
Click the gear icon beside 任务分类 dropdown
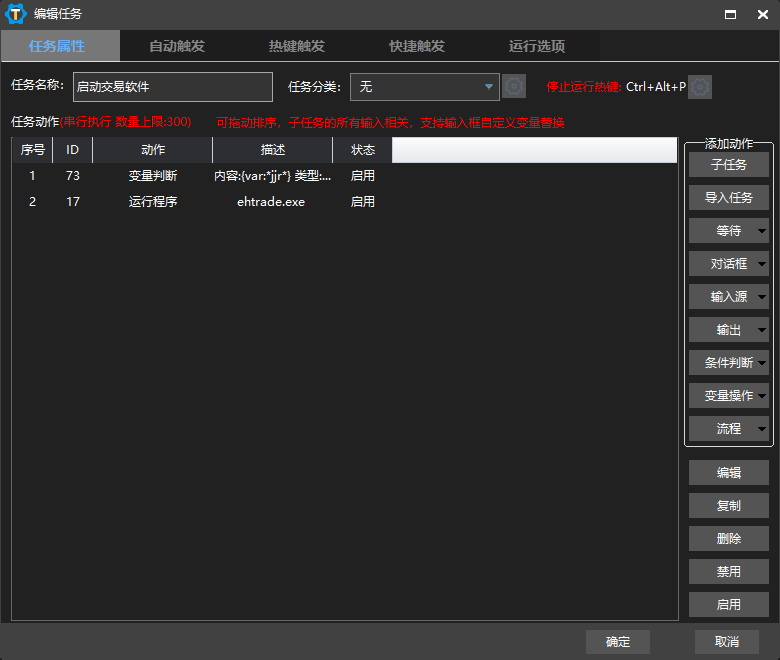pyautogui.click(x=514, y=87)
